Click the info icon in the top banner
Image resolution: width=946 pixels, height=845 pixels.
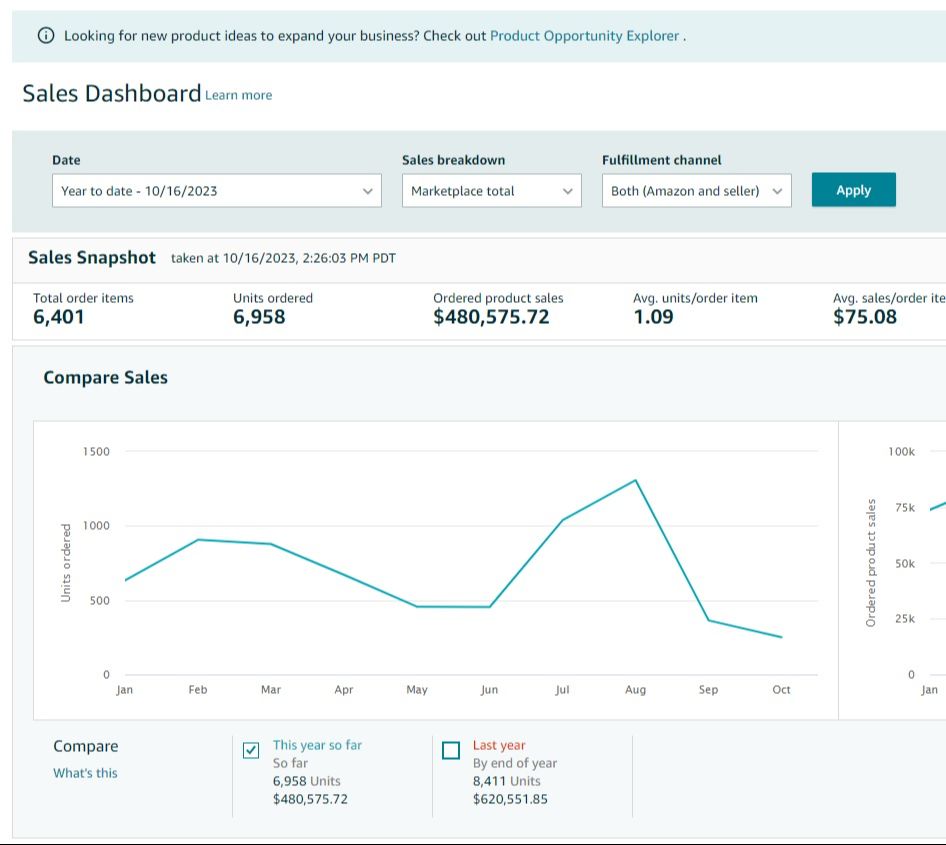tap(45, 36)
